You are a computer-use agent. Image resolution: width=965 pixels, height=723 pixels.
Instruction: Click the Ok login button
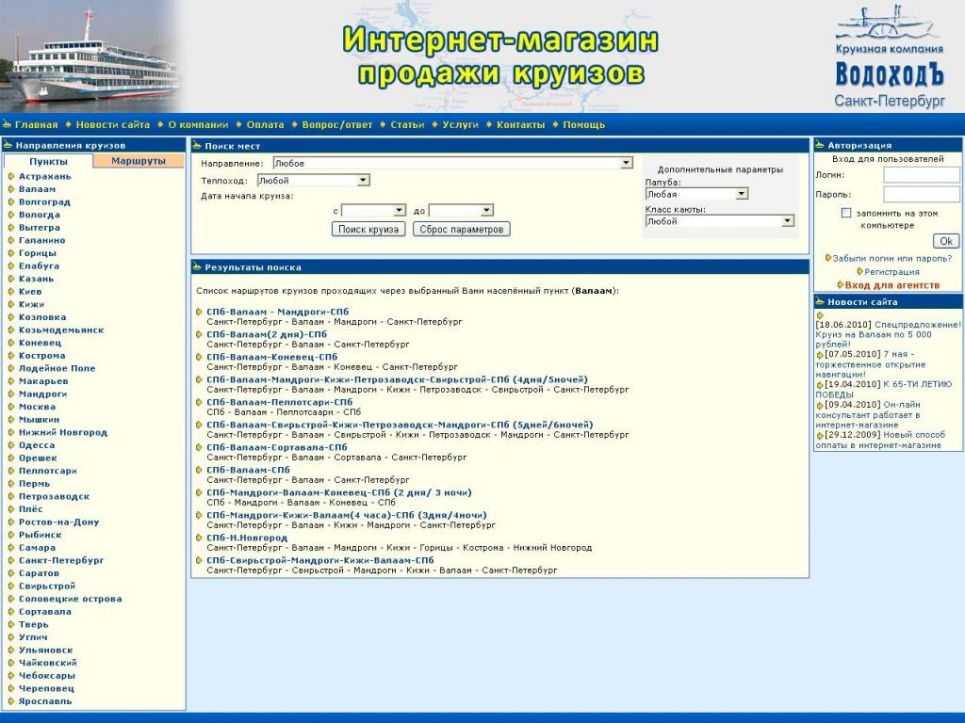pos(946,241)
